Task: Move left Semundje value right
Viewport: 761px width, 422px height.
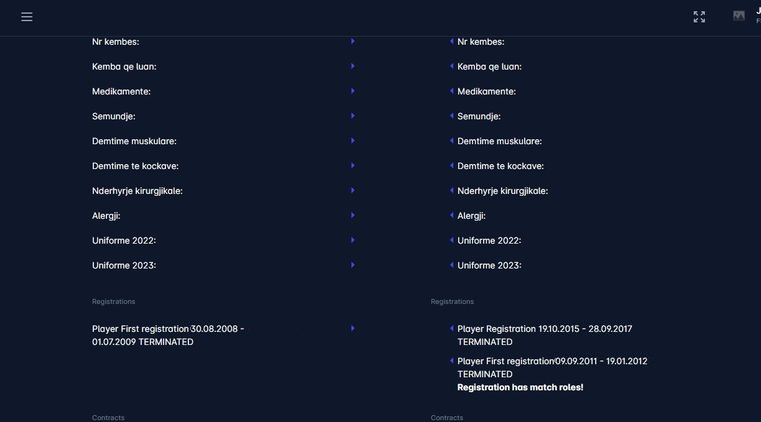Action: (x=353, y=115)
